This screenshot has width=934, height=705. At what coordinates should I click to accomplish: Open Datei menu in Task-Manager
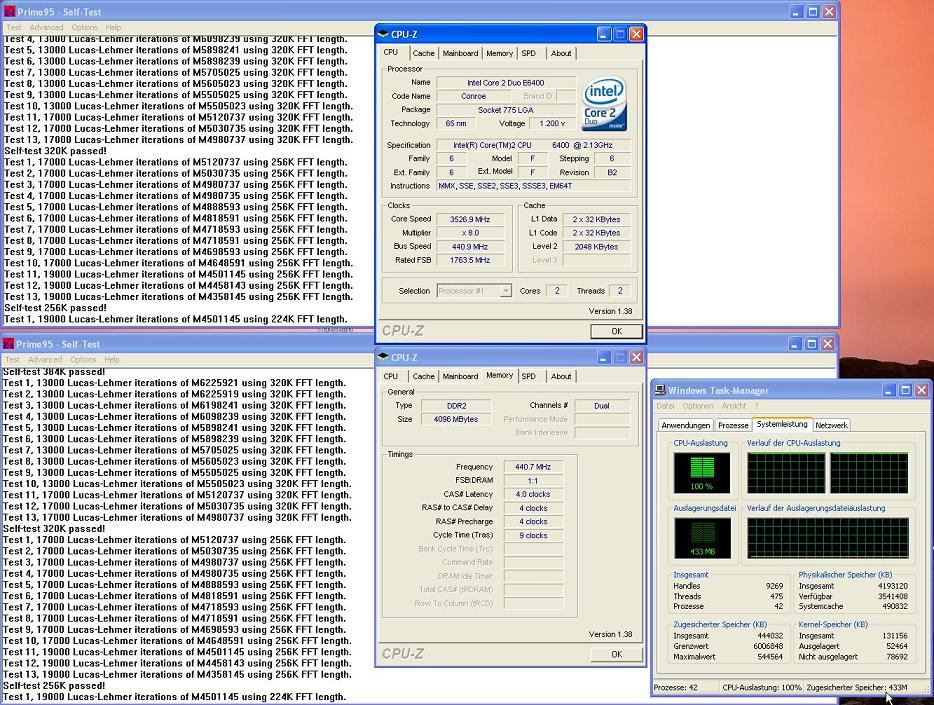coord(665,406)
